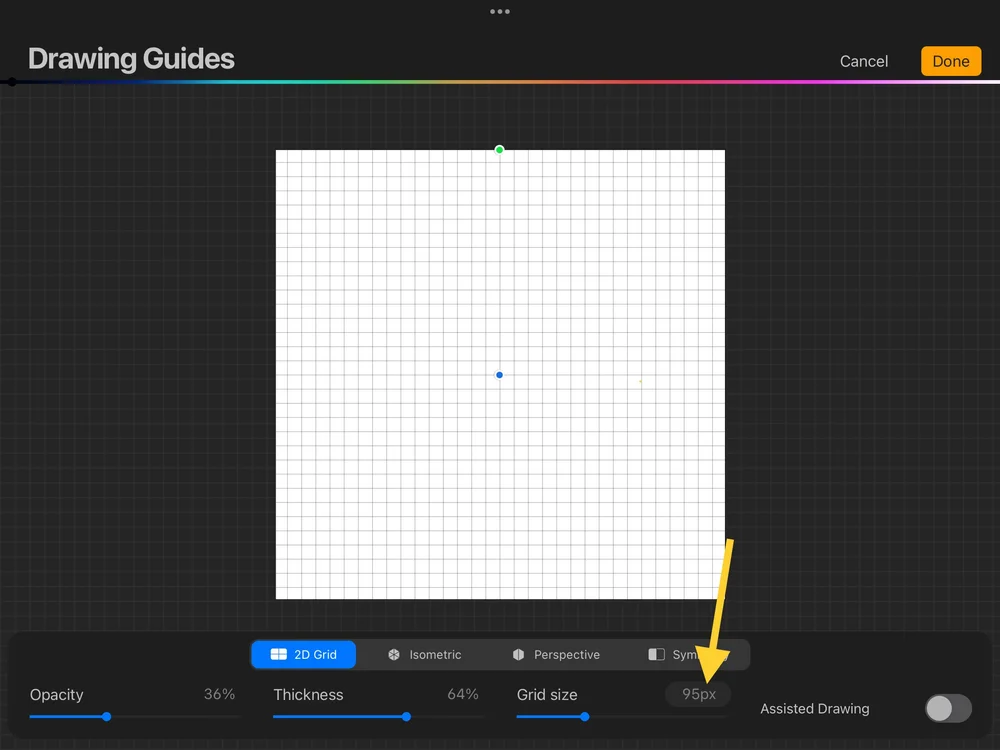Tap the blue guide origin node on canvas
Screen dimensions: 1000x750
tap(499, 374)
